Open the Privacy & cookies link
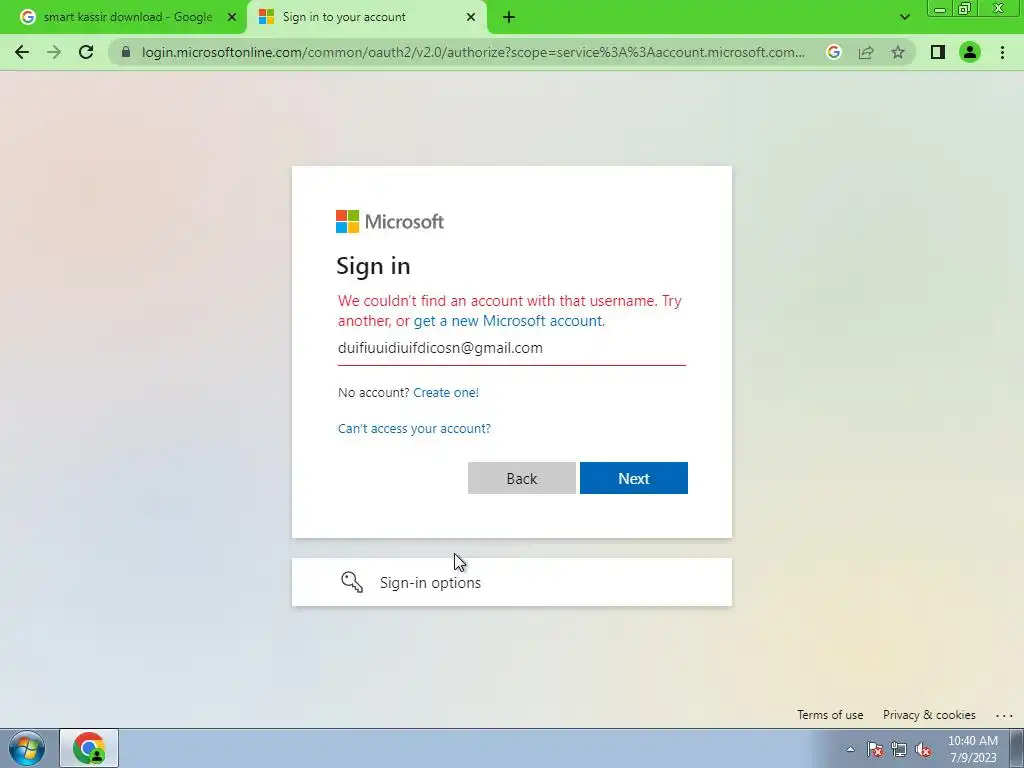This screenshot has height=768, width=1024. tap(929, 714)
